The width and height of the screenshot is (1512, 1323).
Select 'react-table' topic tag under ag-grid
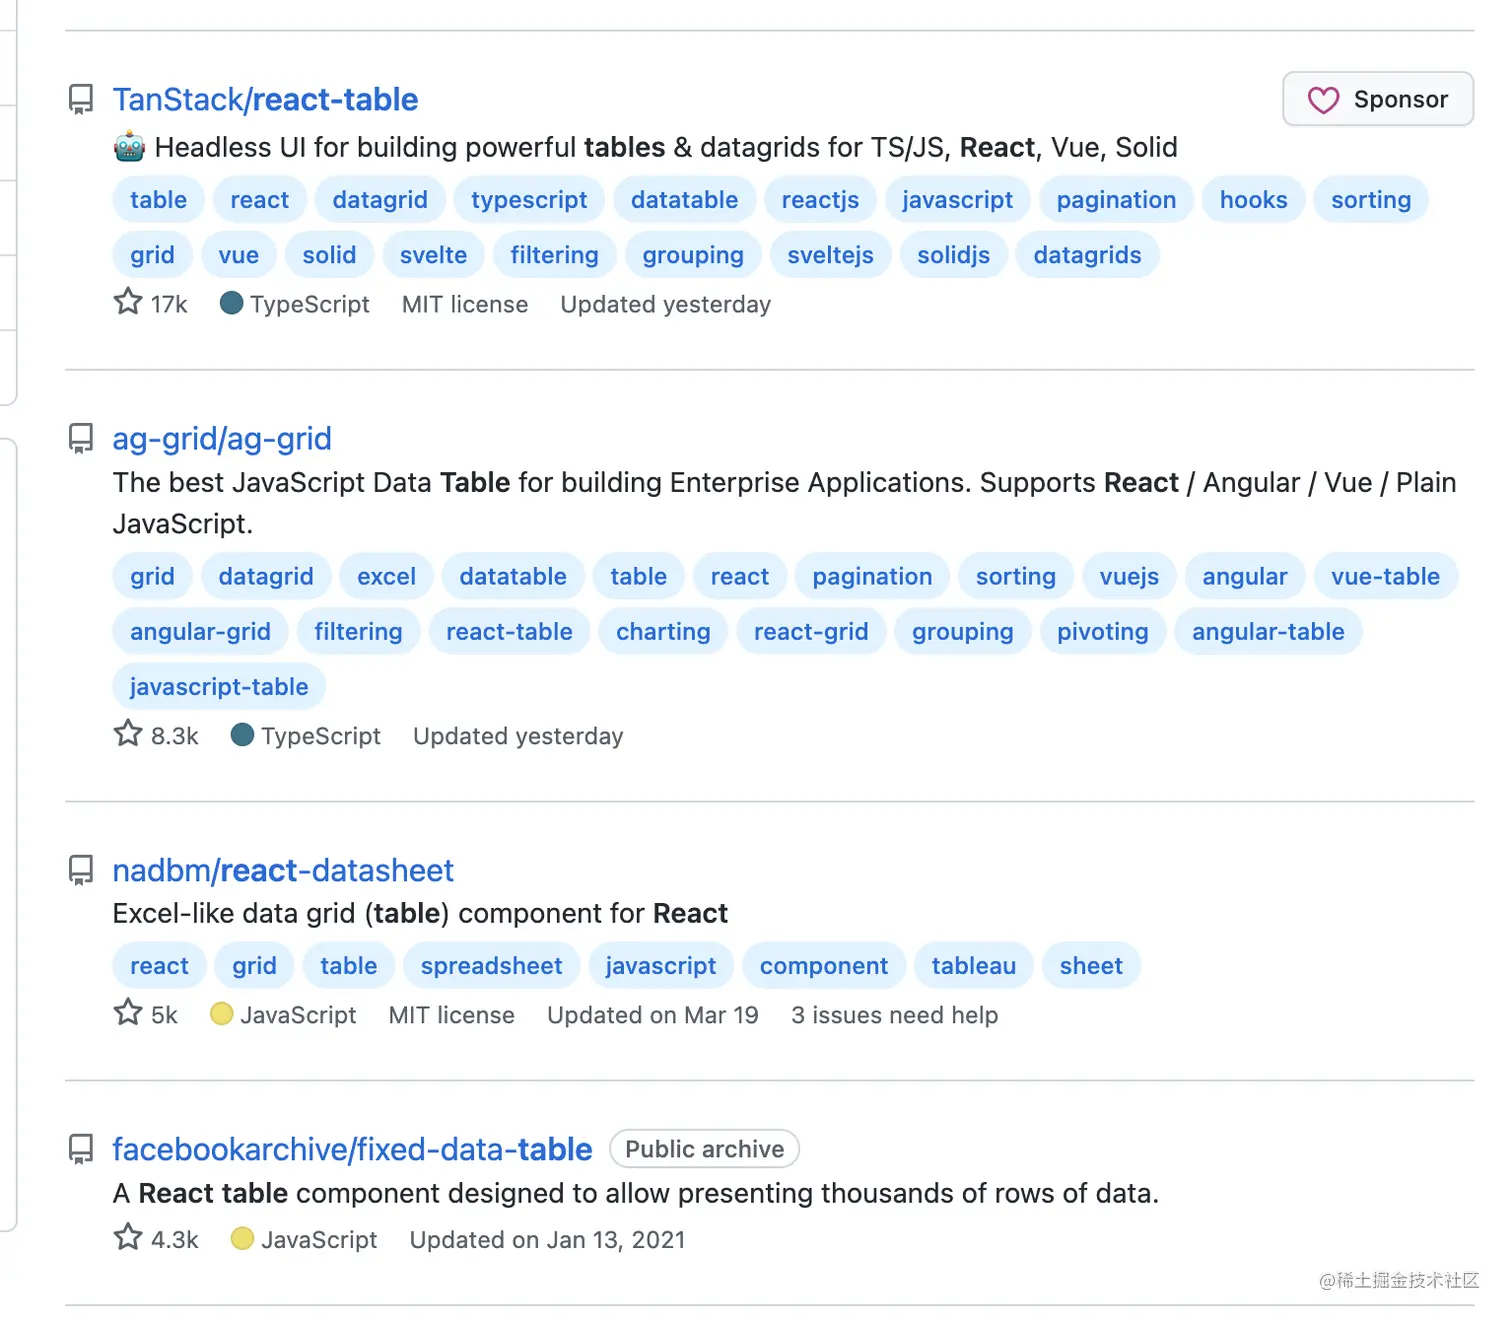(x=509, y=631)
